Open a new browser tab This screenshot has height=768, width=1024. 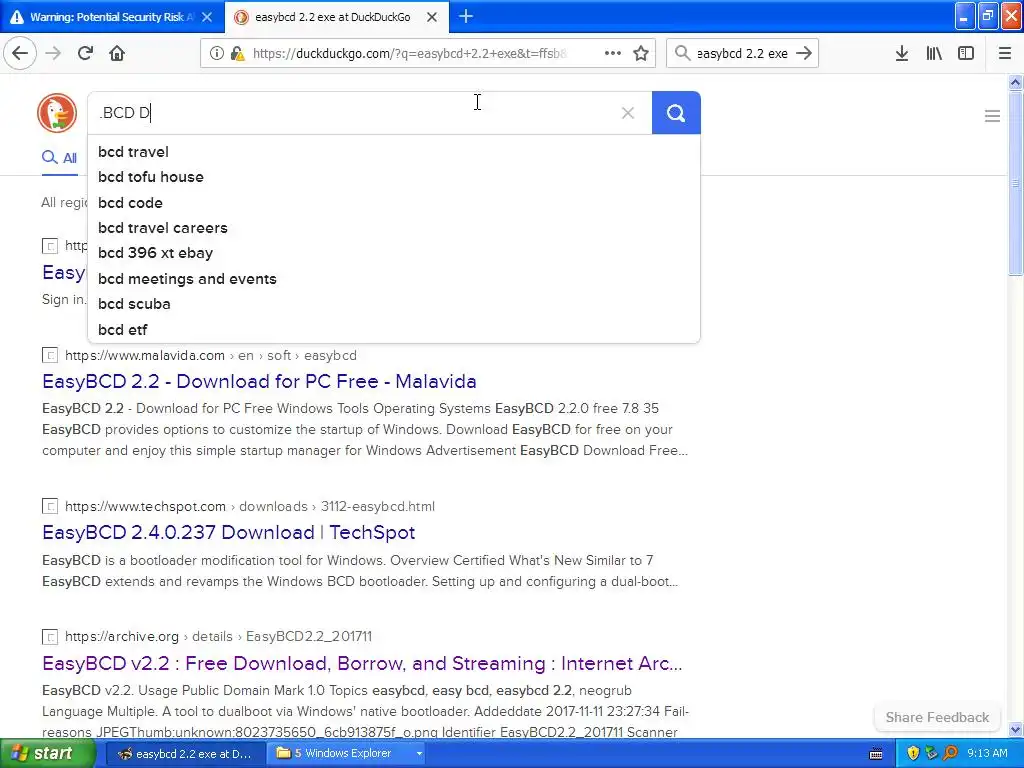(x=466, y=16)
